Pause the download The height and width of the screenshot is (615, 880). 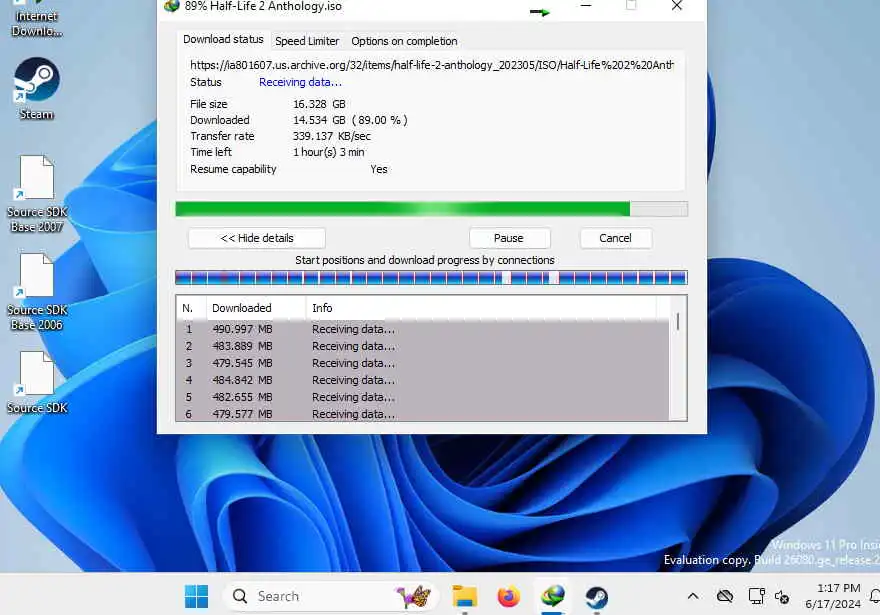(x=509, y=238)
